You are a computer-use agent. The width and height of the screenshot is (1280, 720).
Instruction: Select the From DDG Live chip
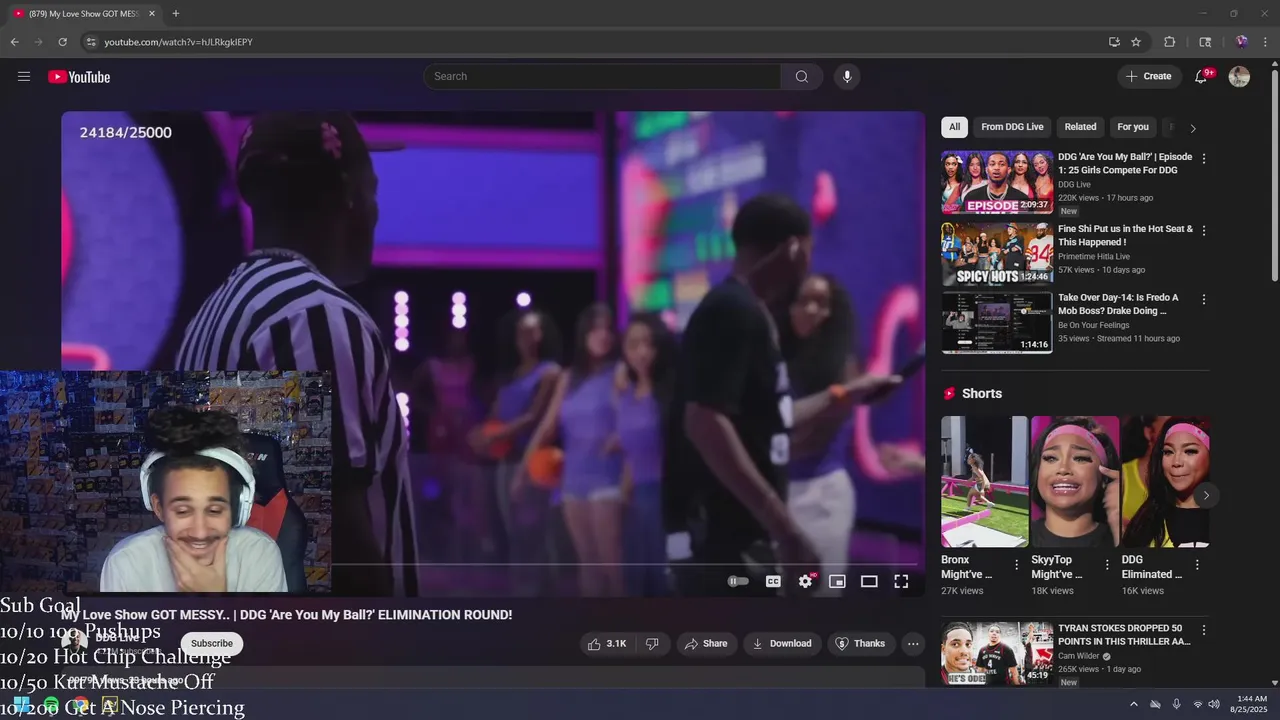tap(1012, 127)
